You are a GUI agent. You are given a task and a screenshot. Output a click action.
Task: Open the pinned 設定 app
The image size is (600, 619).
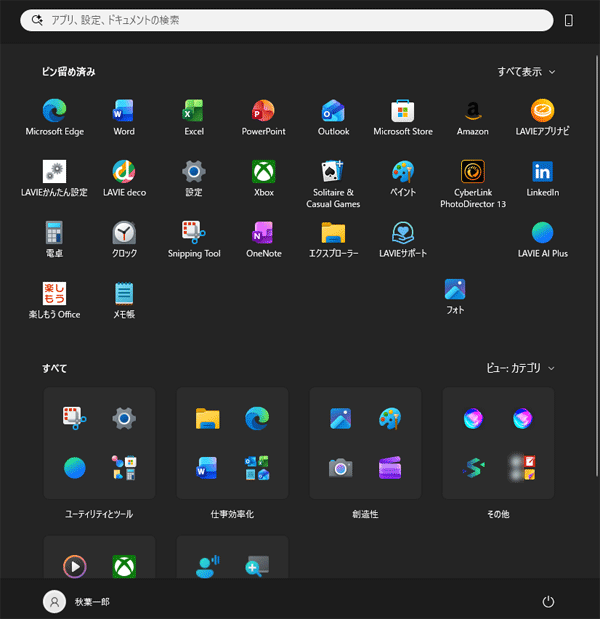pos(194,178)
